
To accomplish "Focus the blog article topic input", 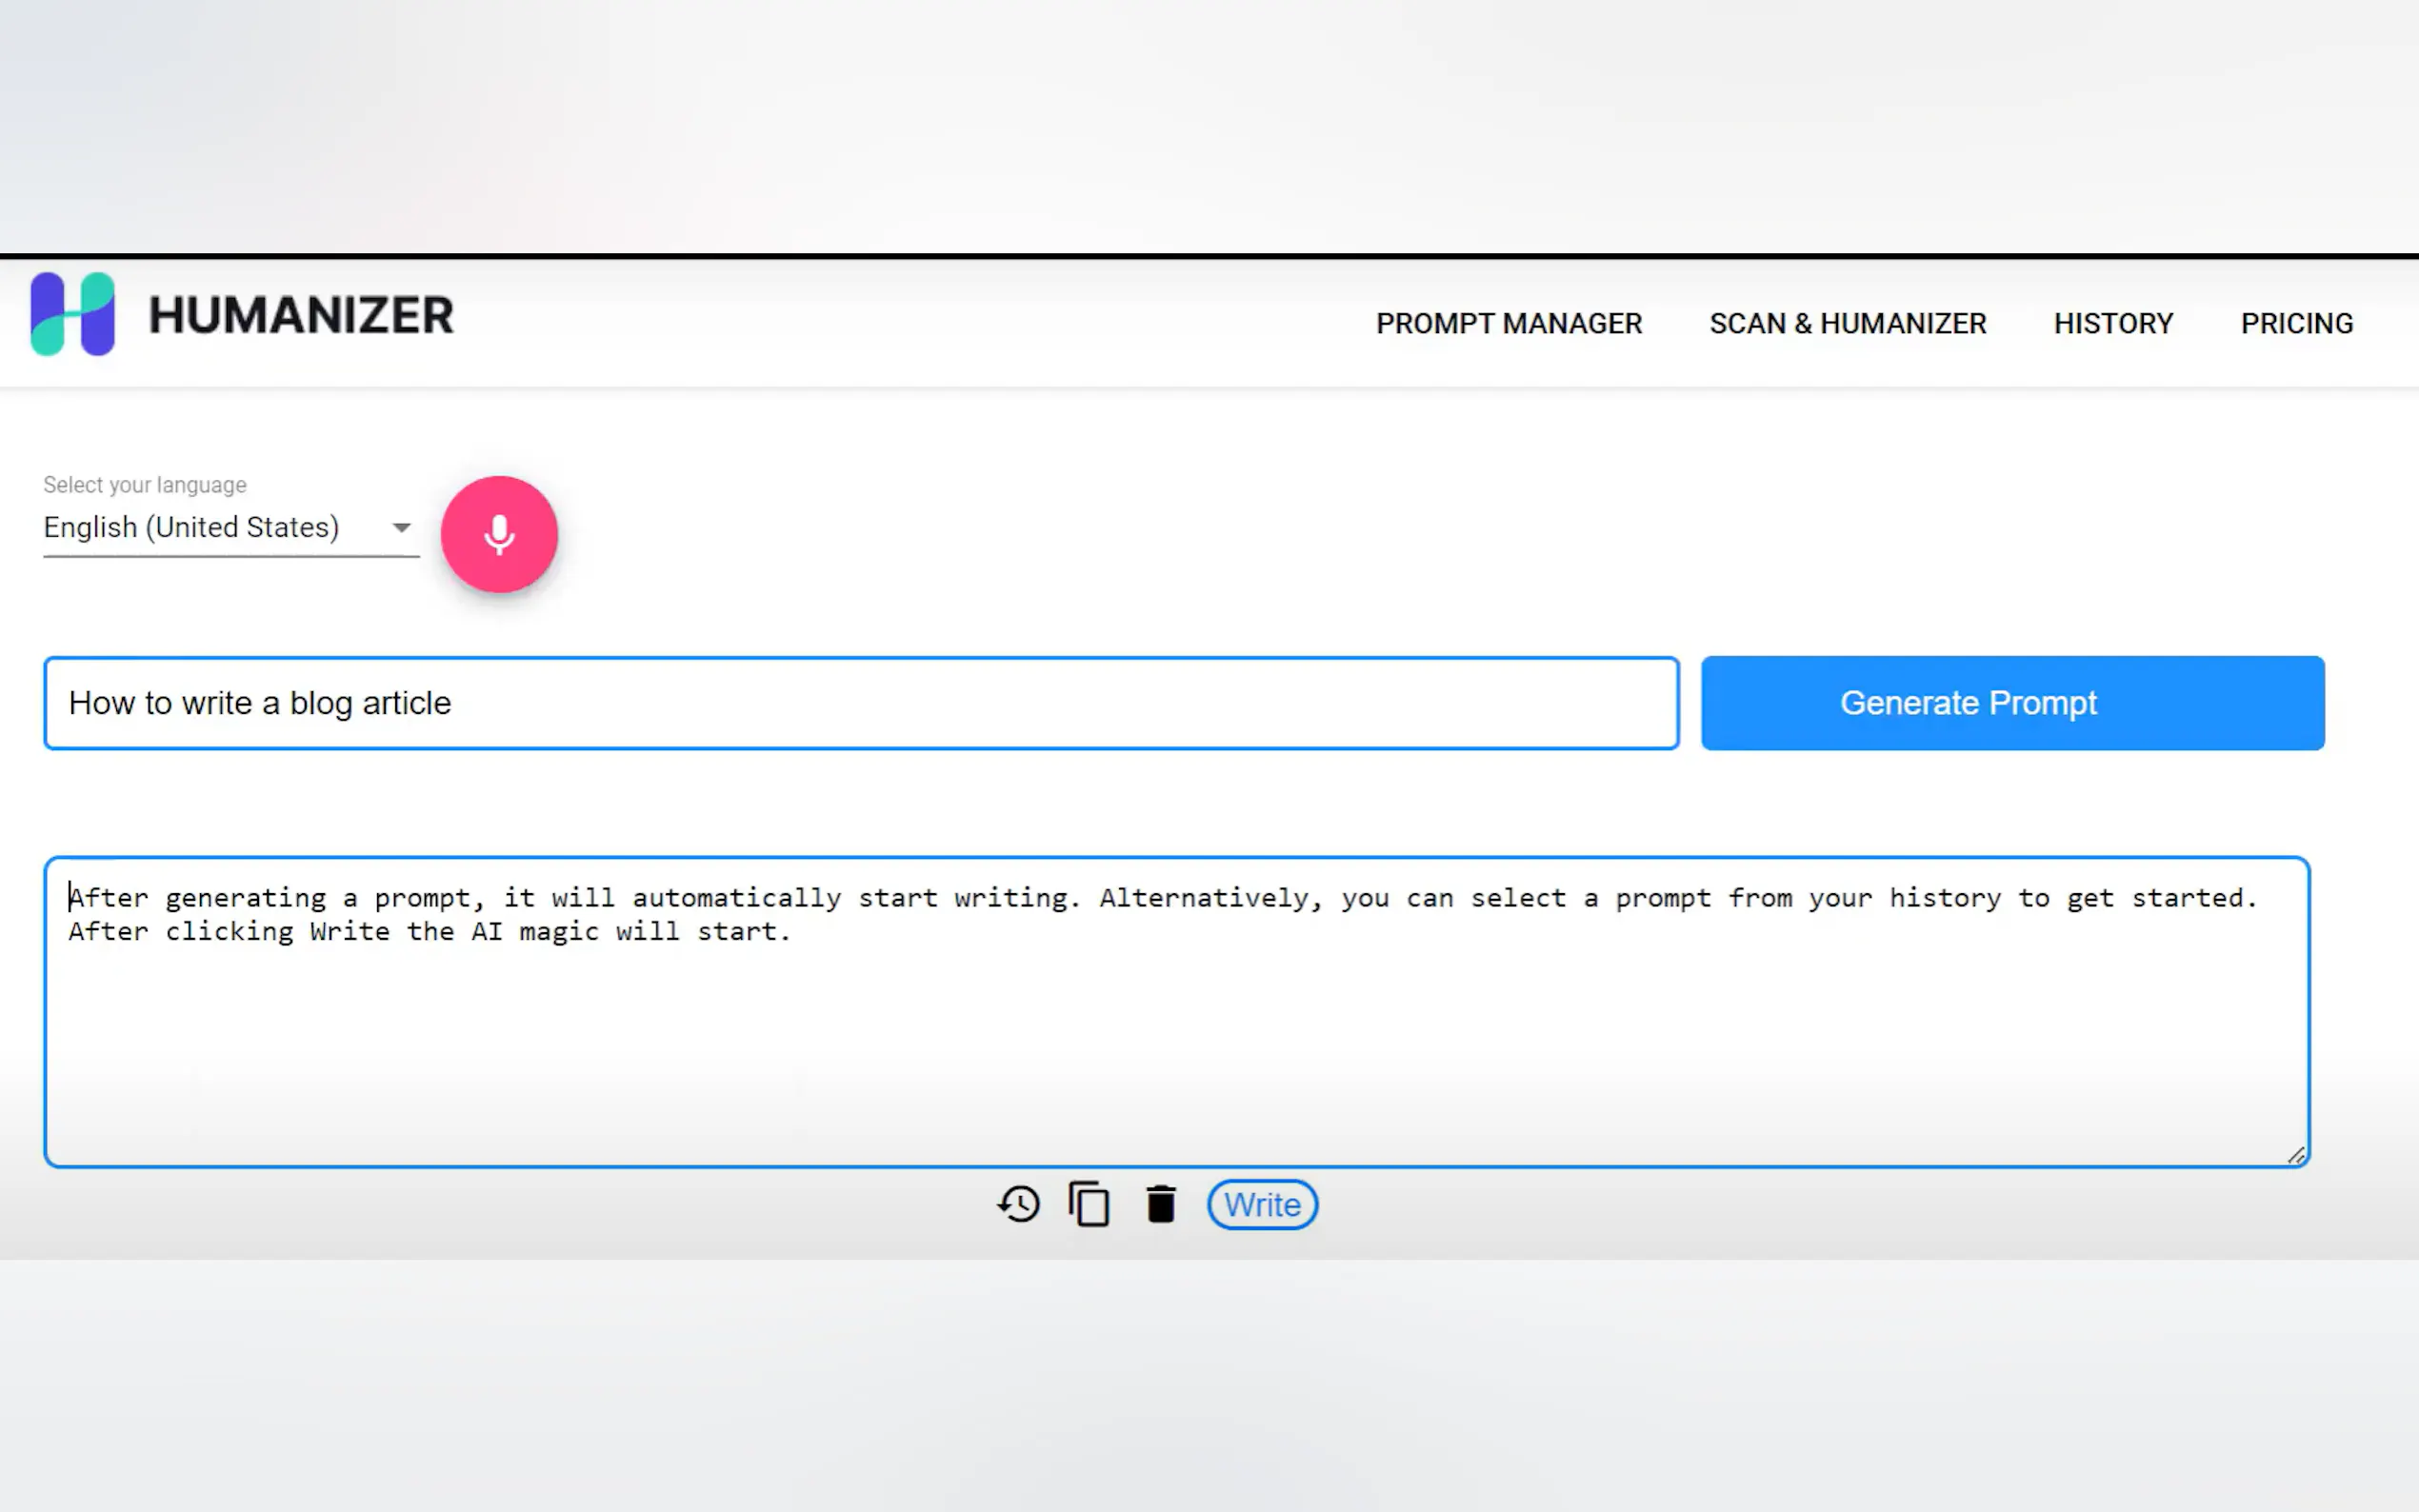I will coord(860,703).
